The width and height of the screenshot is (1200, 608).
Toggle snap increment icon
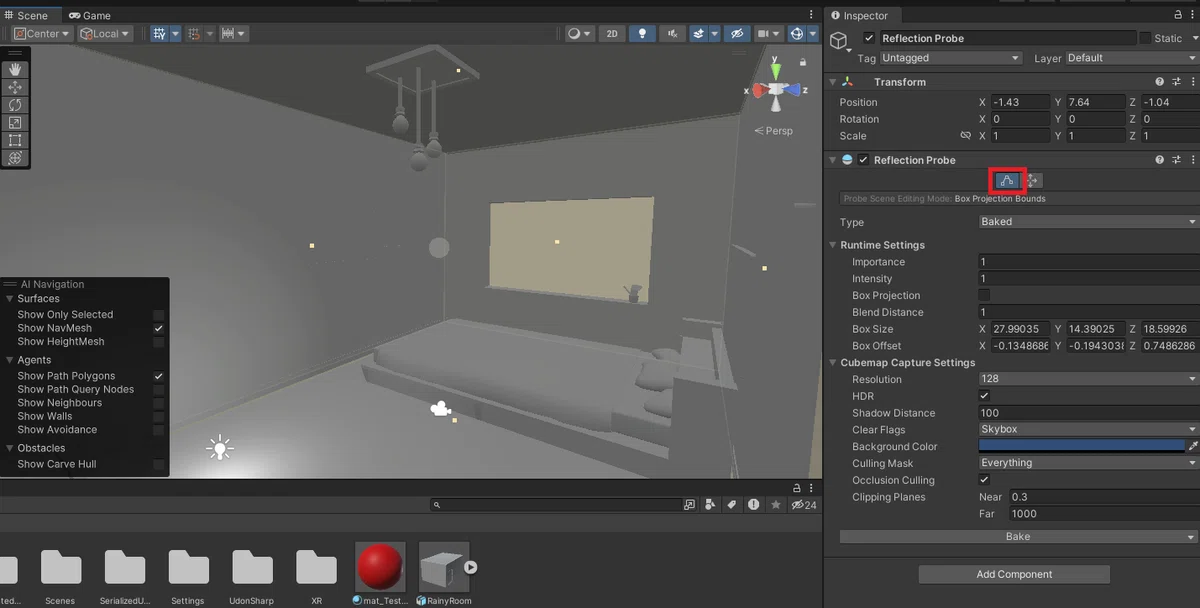coord(194,33)
